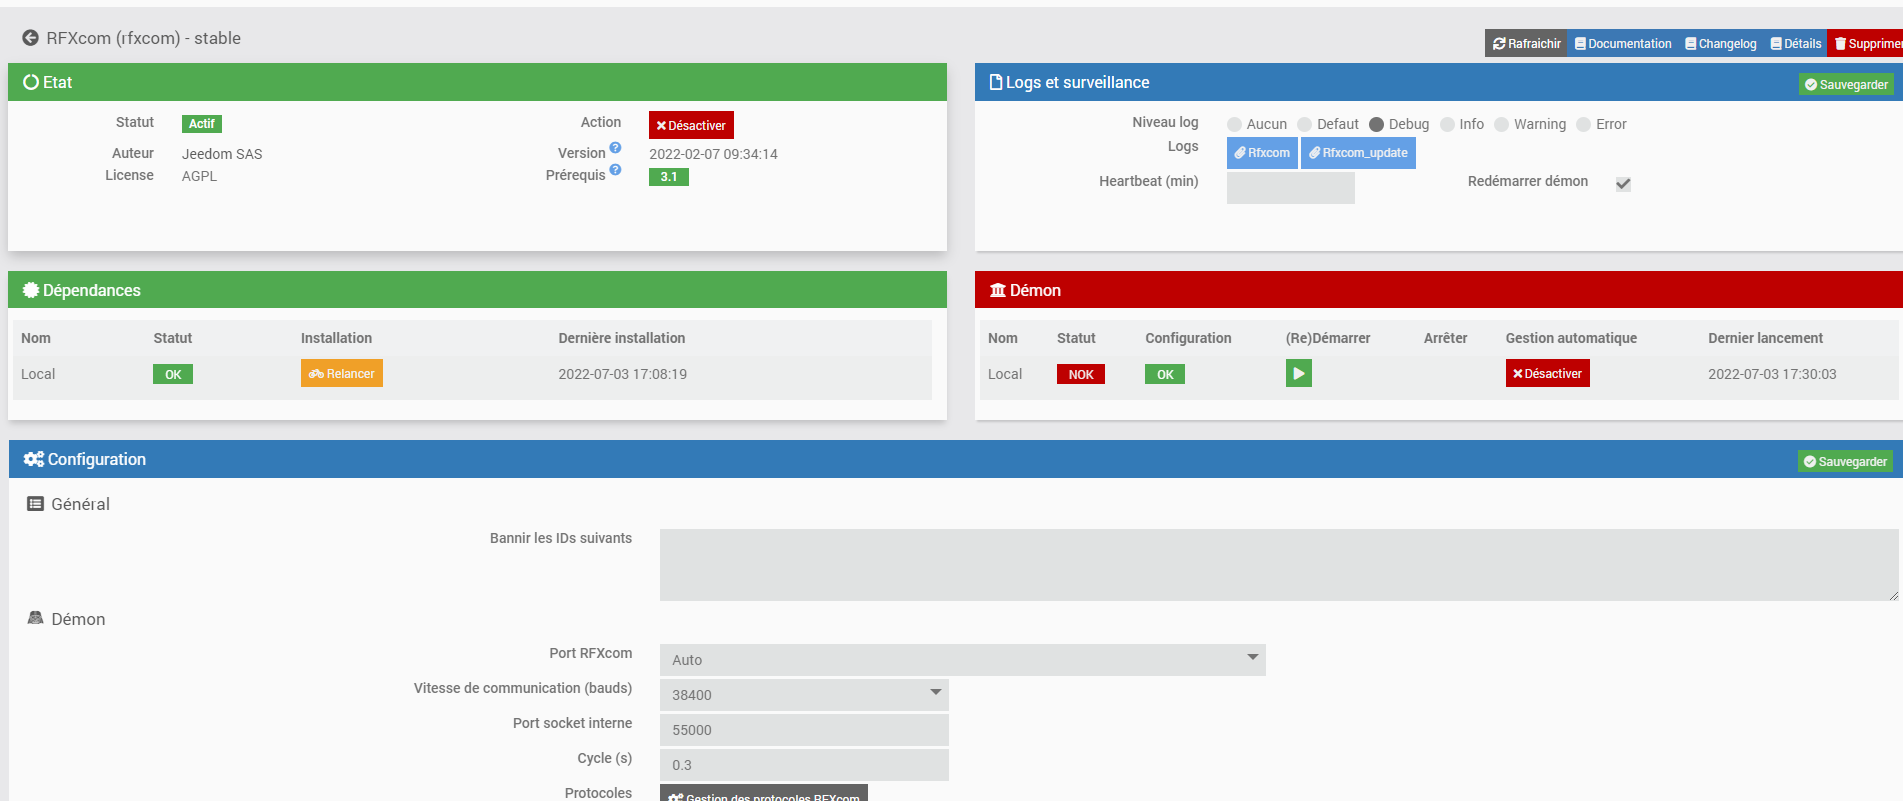The image size is (1903, 801).
Task: Click the help icon next to Prérequis
Action: 616,170
